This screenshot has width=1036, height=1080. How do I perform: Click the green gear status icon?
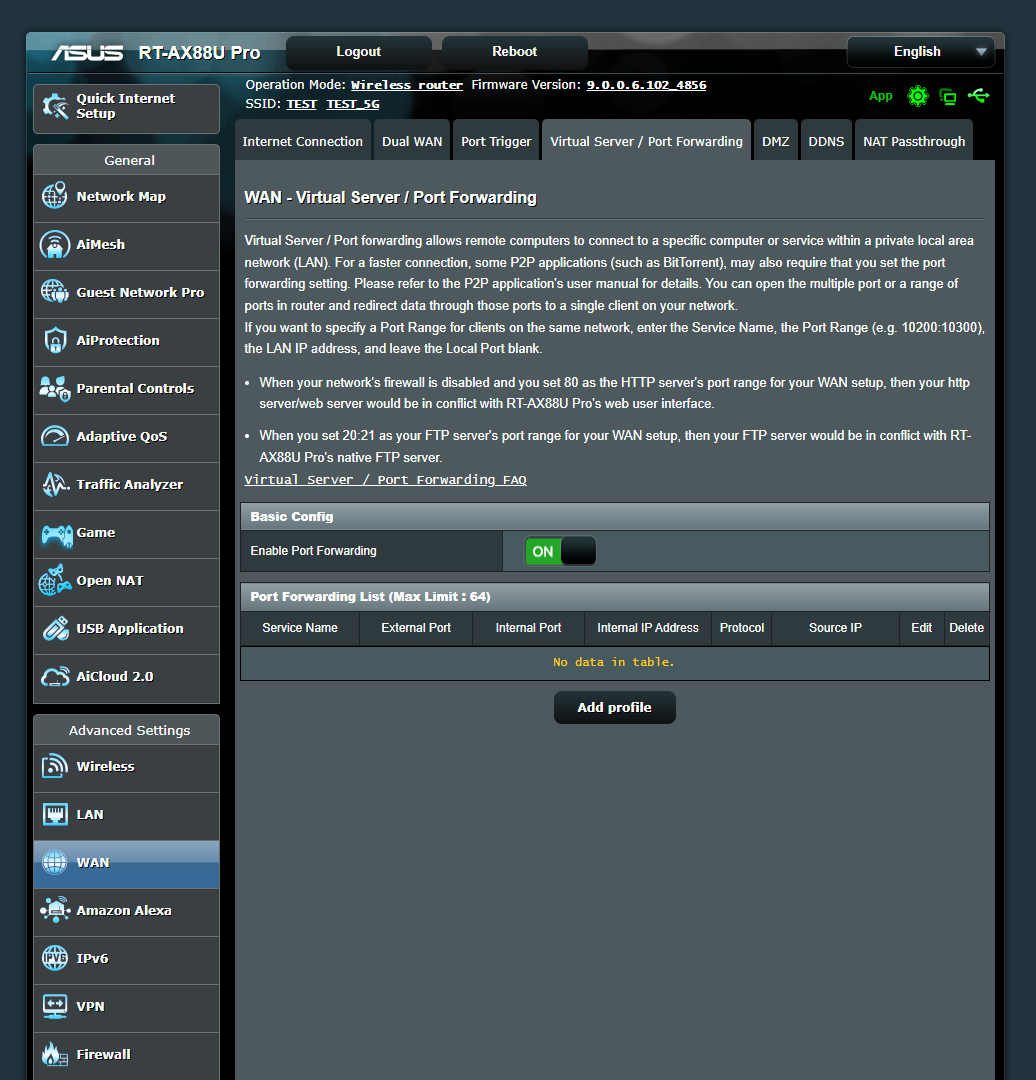918,96
